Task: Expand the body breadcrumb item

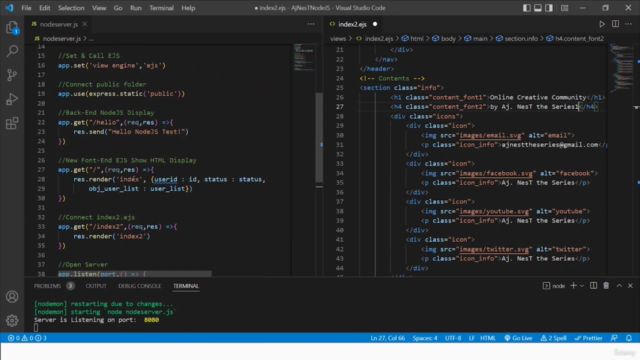Action: coord(444,38)
